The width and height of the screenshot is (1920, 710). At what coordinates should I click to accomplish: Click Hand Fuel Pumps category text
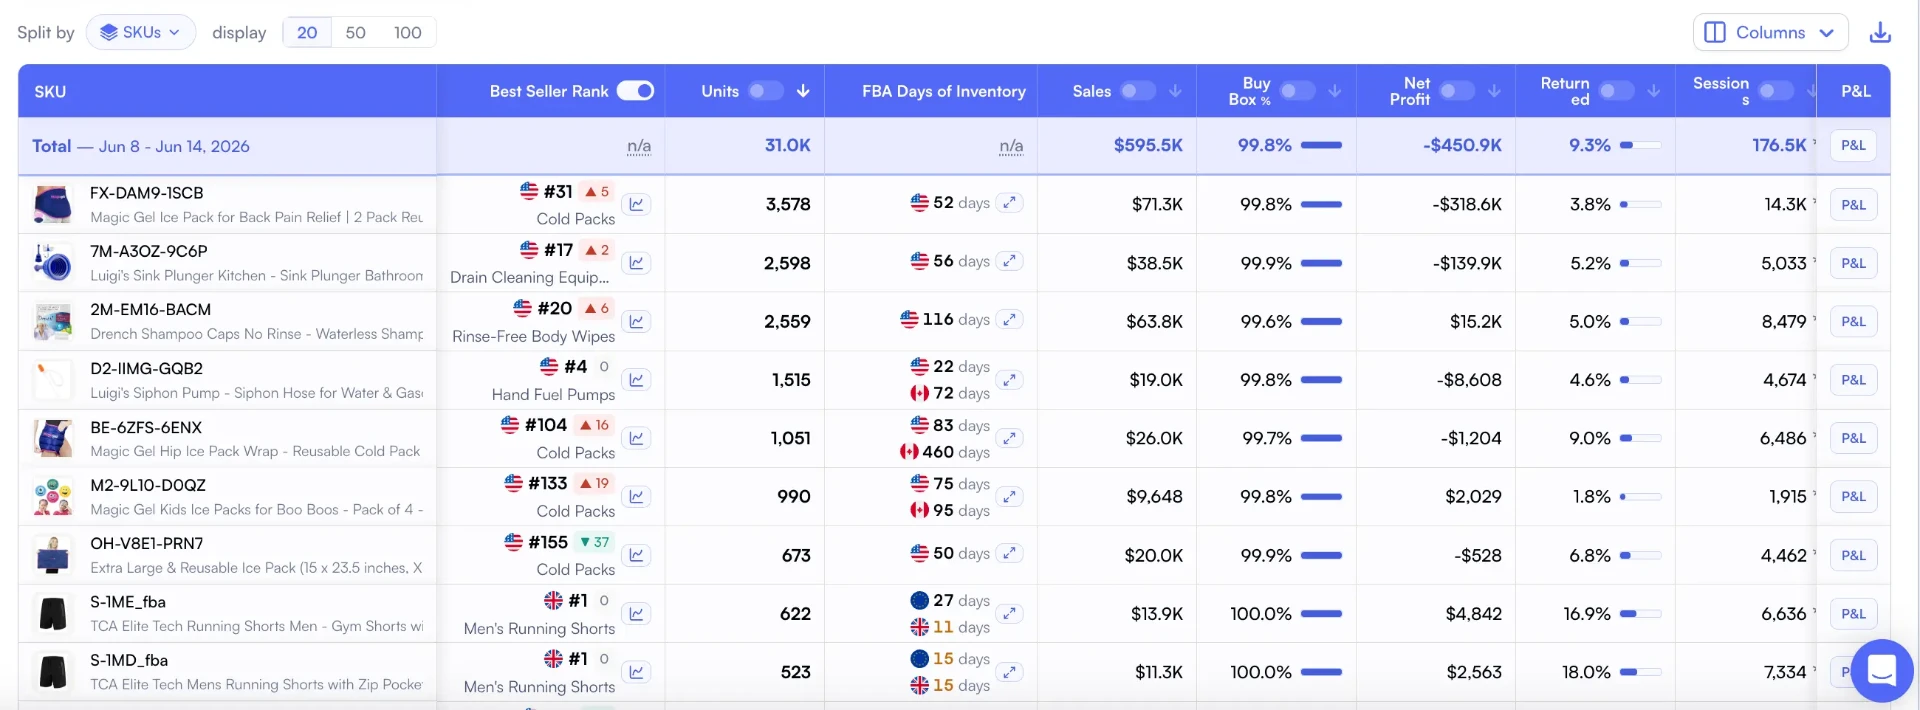click(553, 394)
